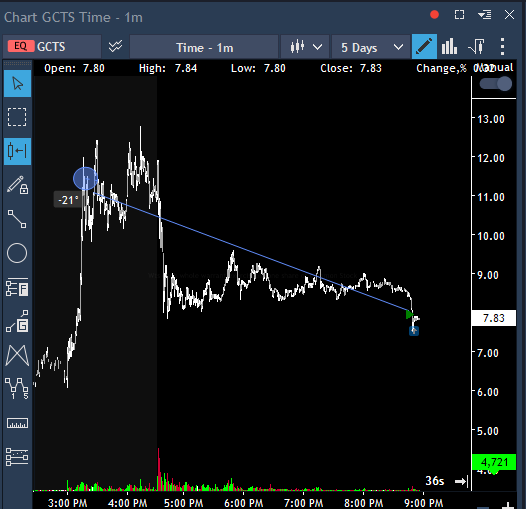Select the circle drawing tool
This screenshot has width=526, height=509.
[x=17, y=253]
